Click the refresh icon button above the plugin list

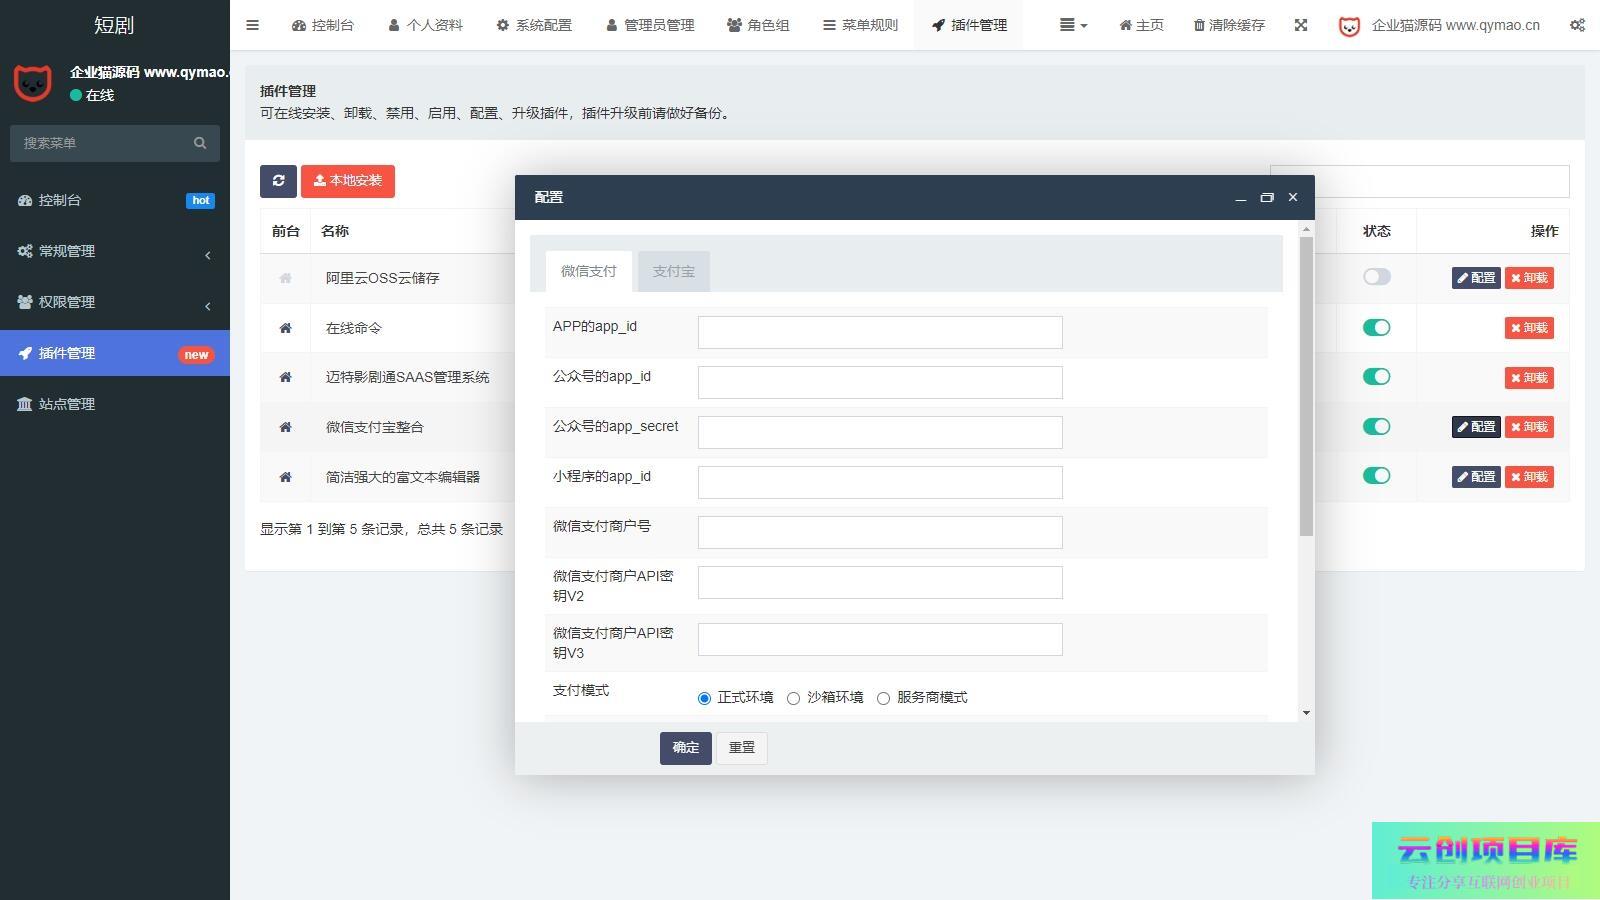(278, 181)
